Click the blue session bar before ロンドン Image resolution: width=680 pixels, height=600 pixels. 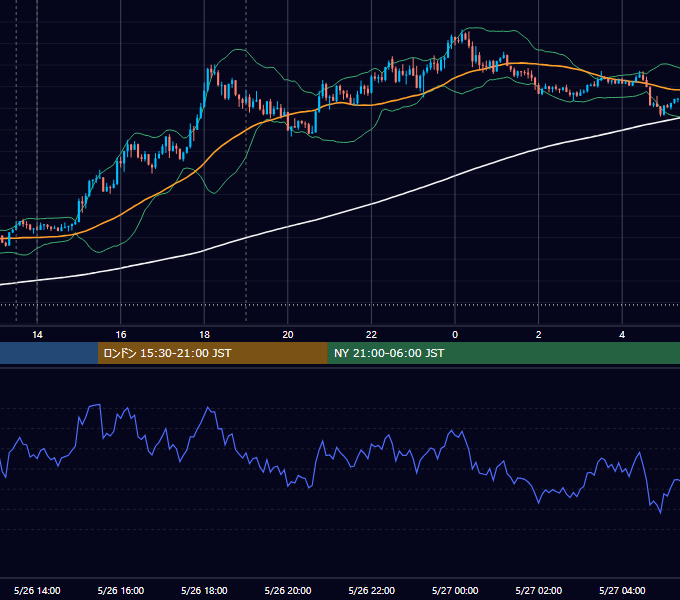(x=49, y=353)
